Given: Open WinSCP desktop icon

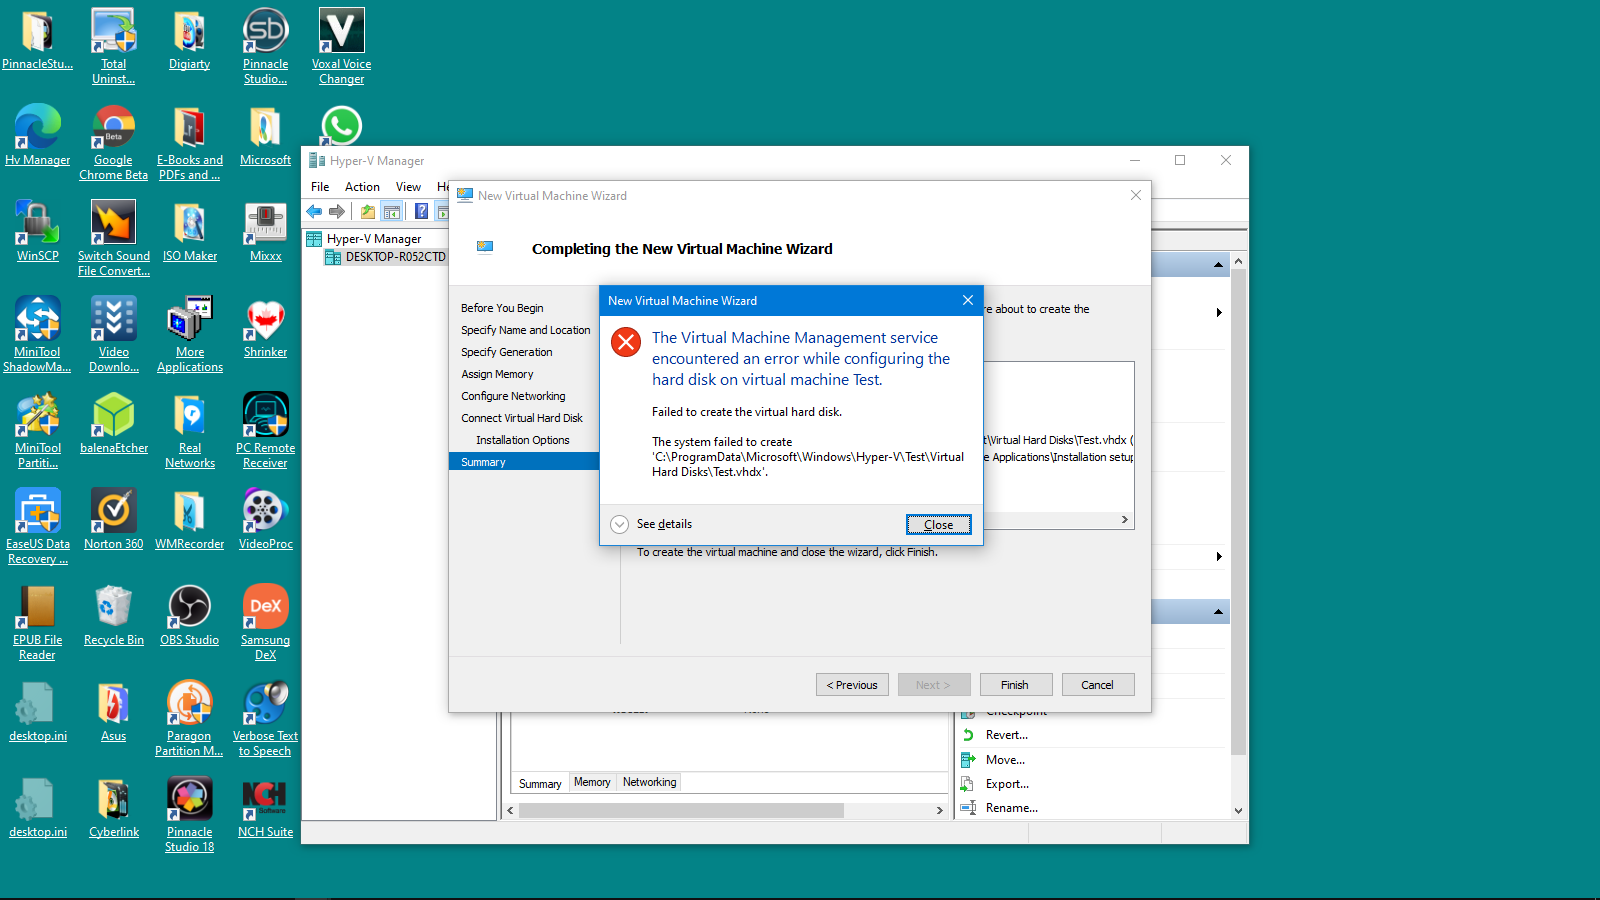Looking at the screenshot, I should click(x=38, y=231).
